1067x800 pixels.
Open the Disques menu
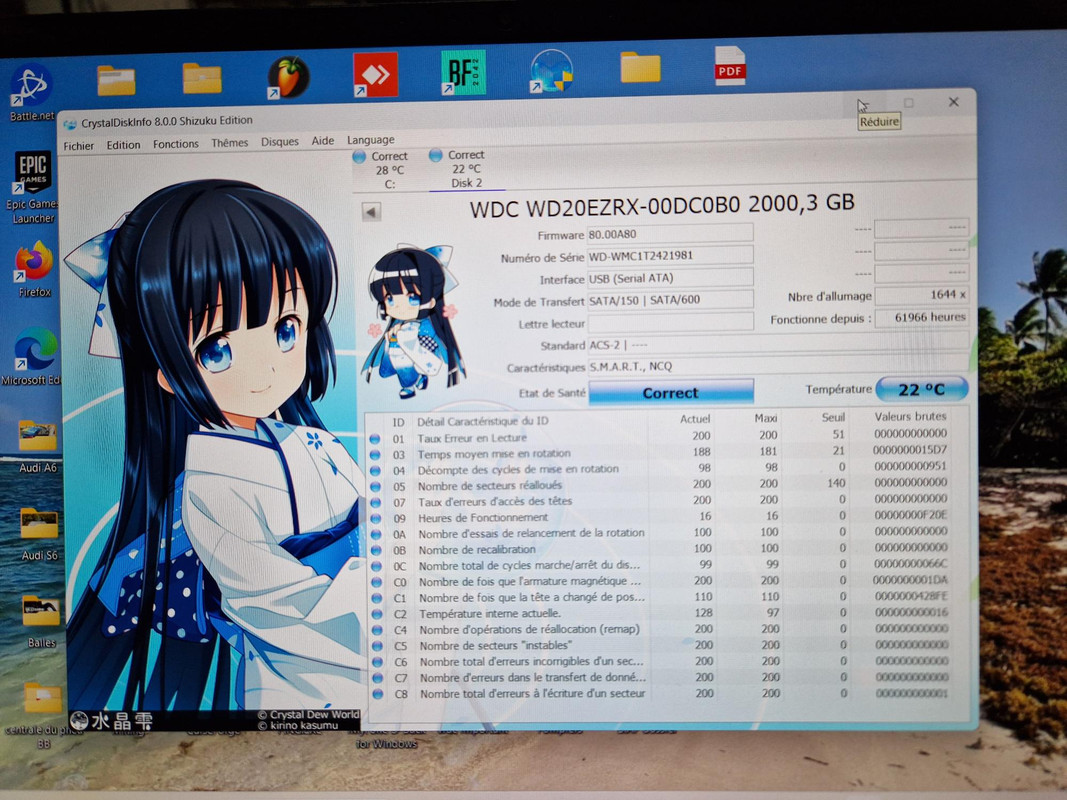(280, 141)
